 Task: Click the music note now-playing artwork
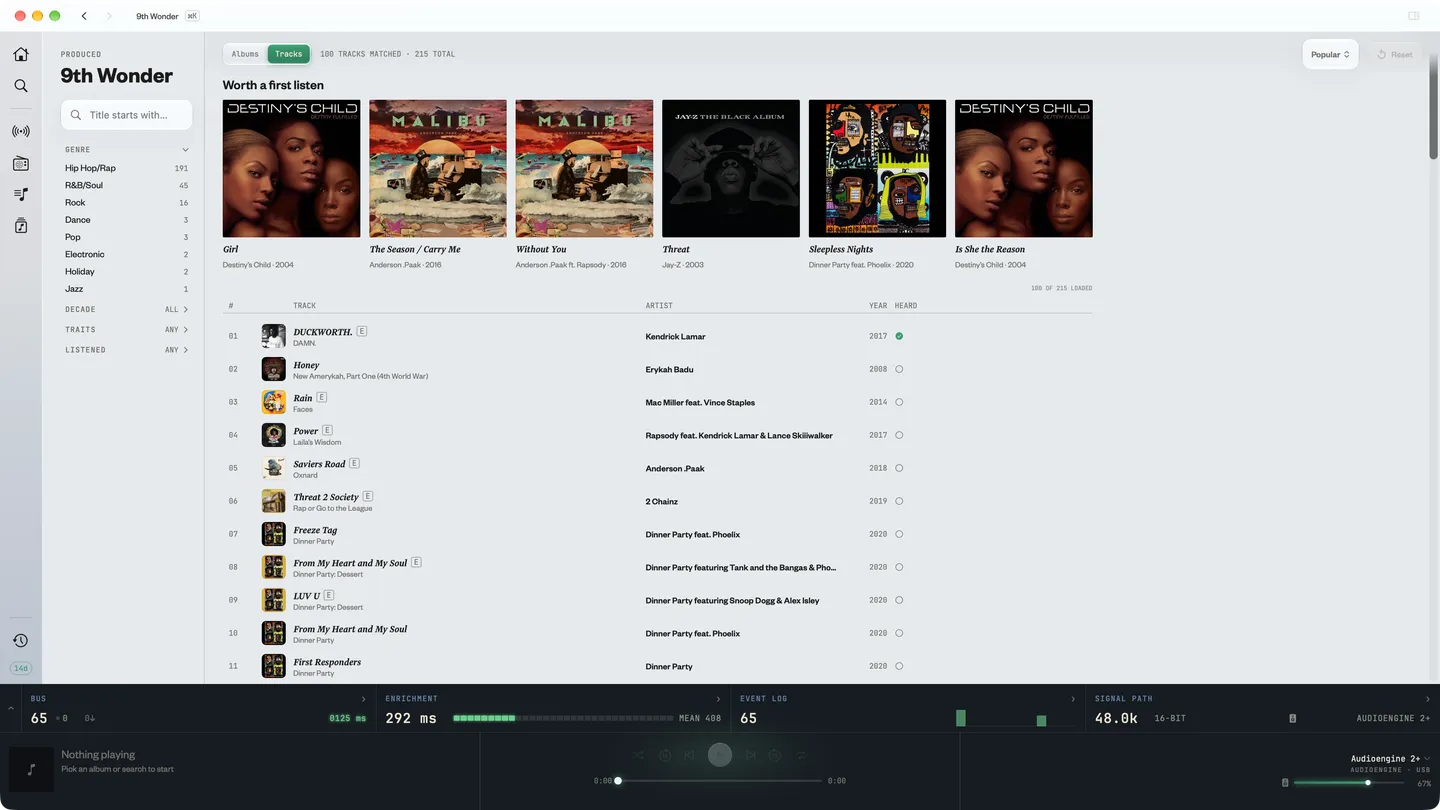31,769
